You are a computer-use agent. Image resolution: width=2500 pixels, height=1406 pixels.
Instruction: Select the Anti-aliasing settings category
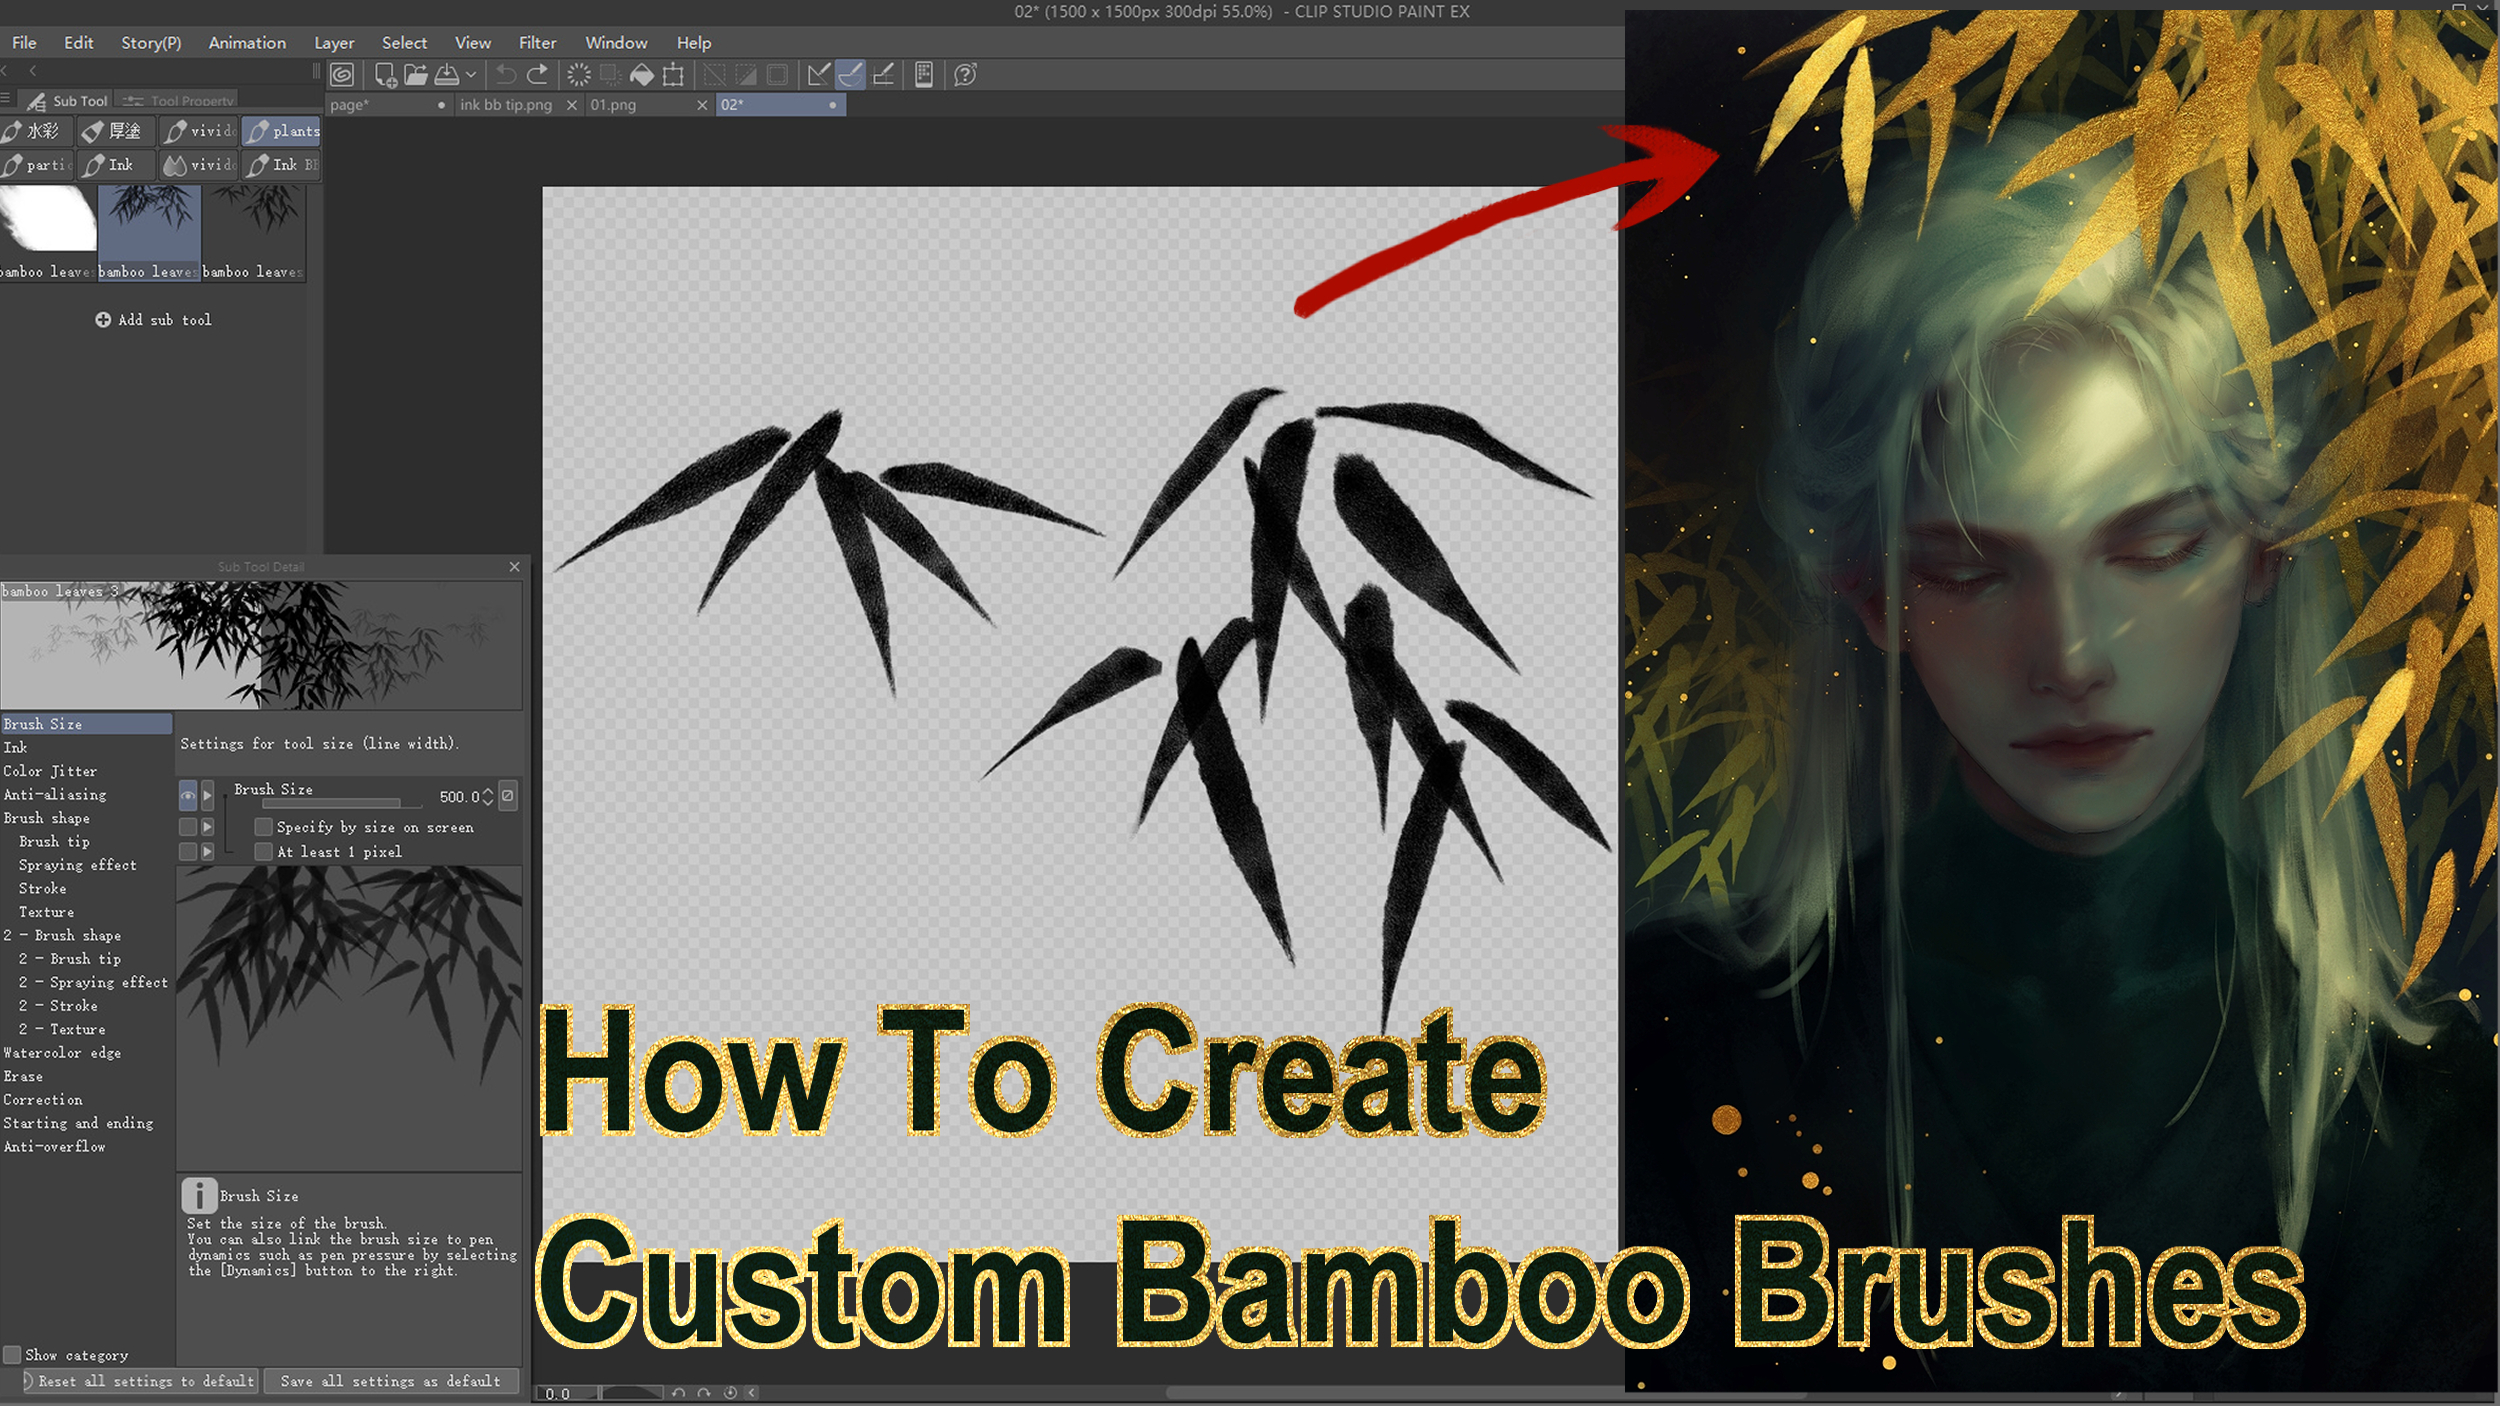coord(55,795)
